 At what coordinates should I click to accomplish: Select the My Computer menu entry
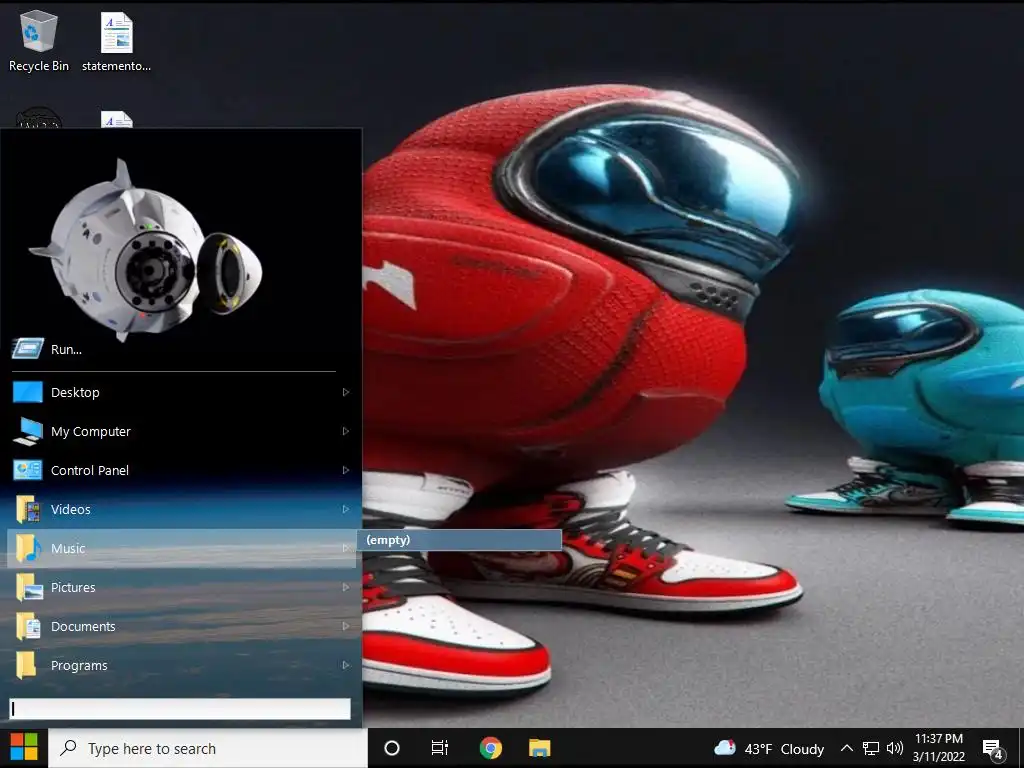[181, 431]
